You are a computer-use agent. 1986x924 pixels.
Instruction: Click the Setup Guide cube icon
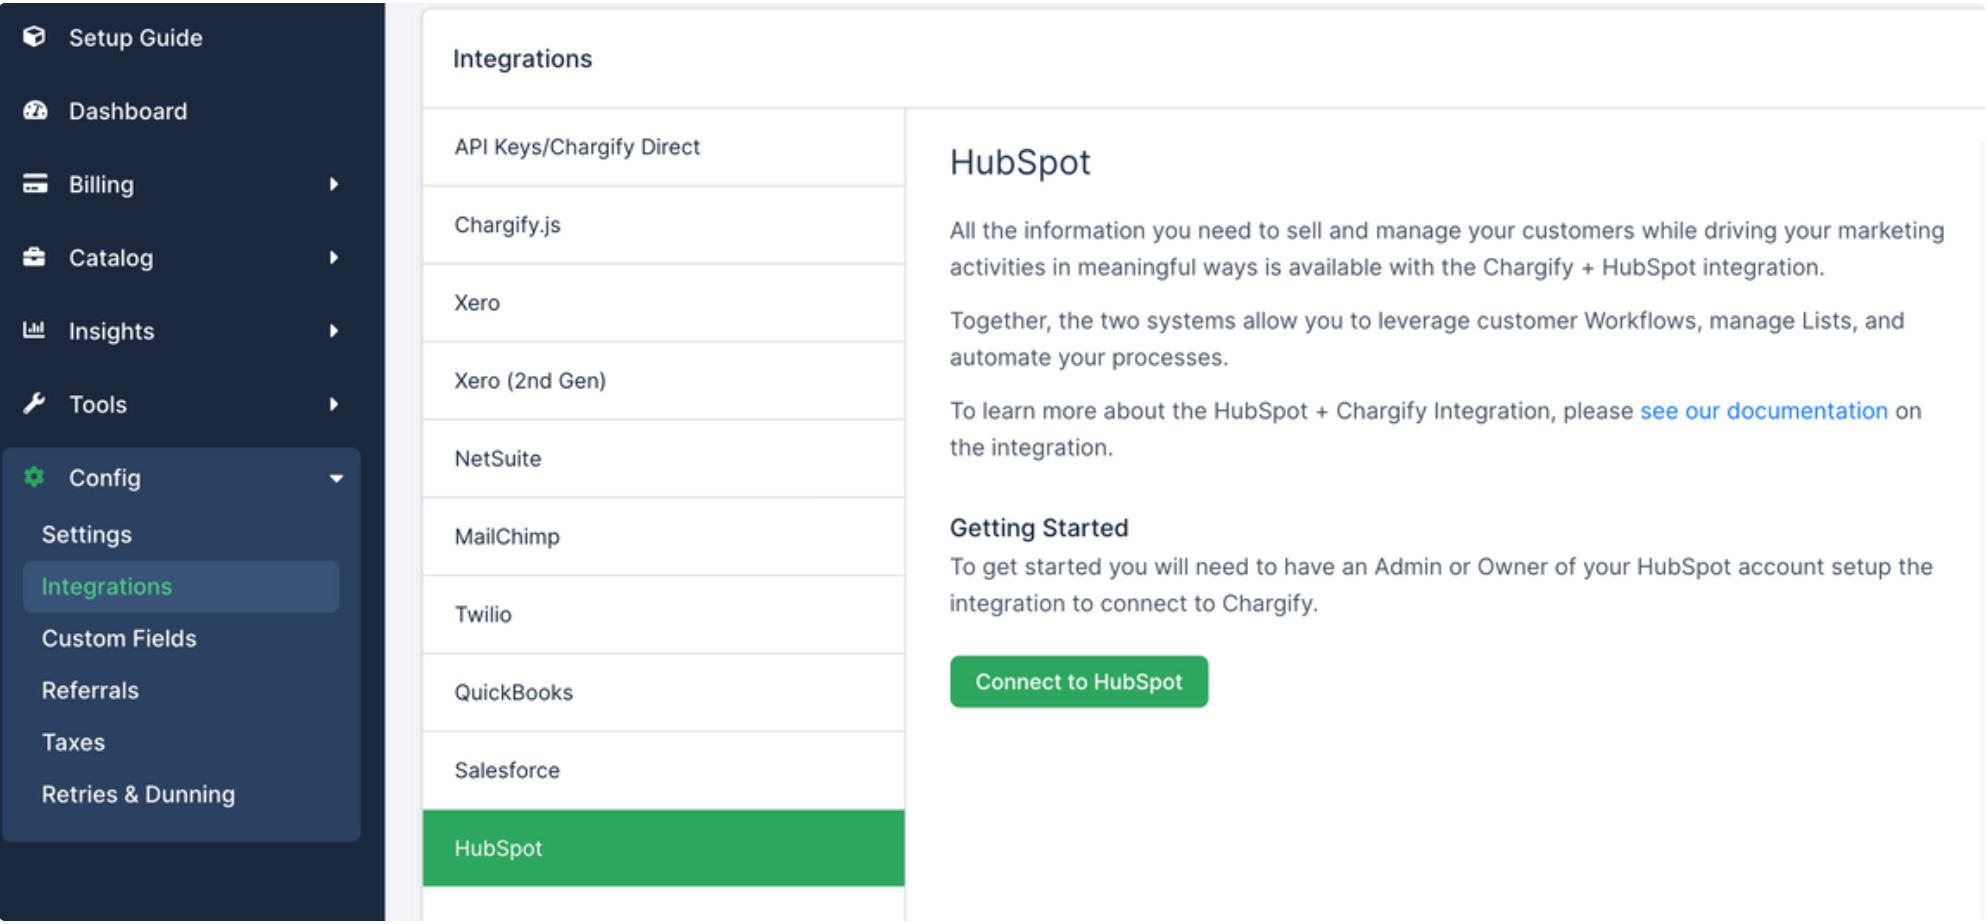pos(35,37)
